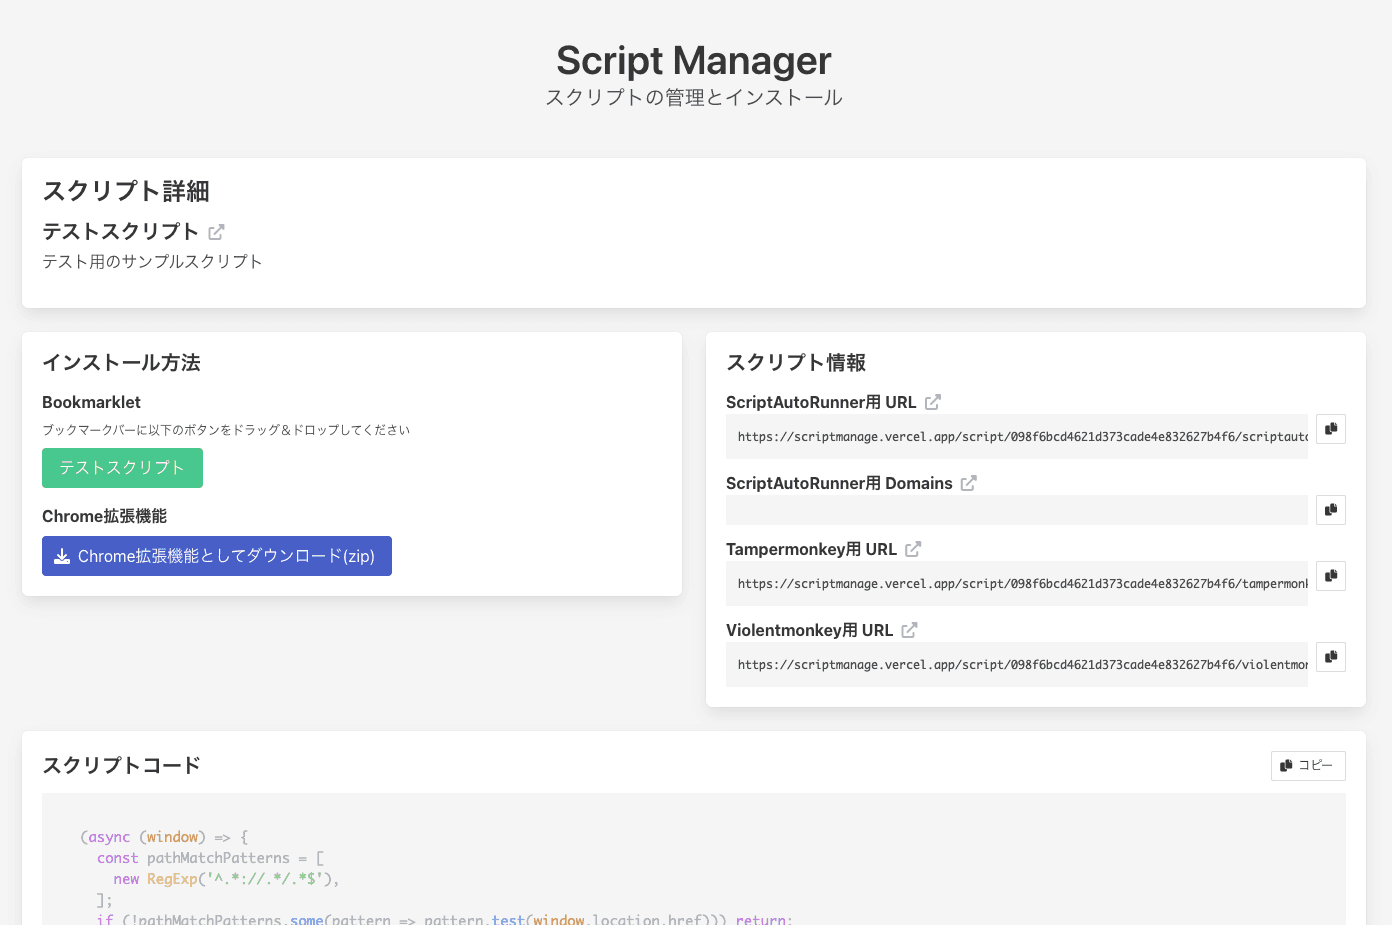Click the ScriptAutoRunner用 Domains label

pyautogui.click(x=839, y=483)
